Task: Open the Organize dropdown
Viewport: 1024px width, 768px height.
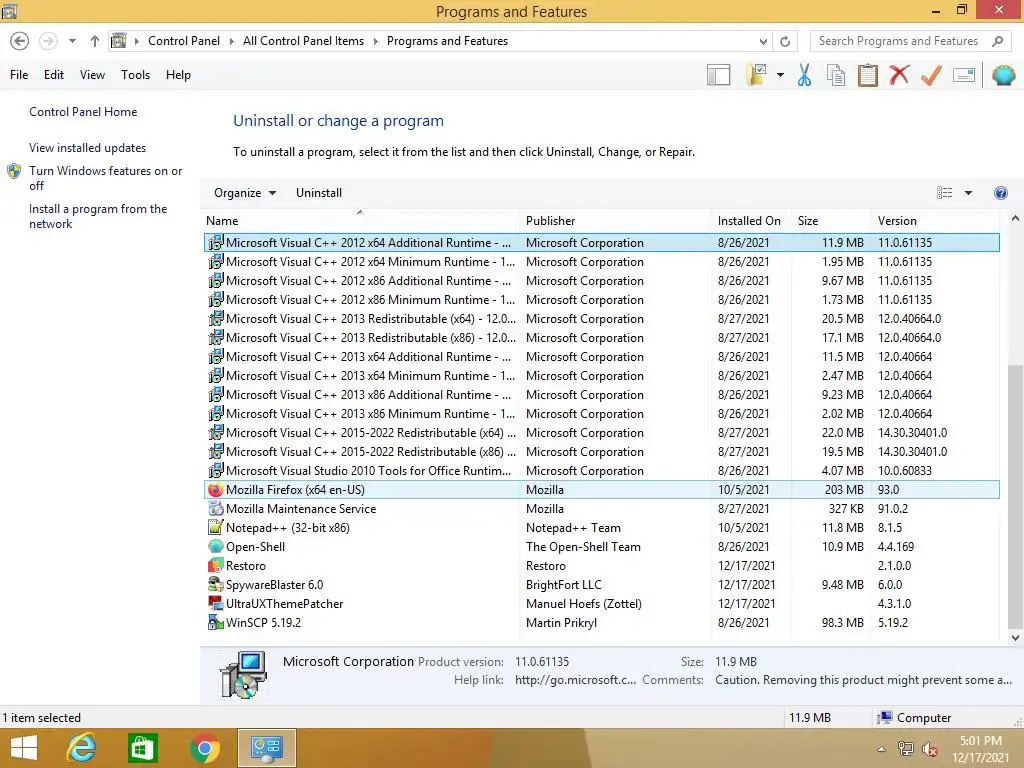Action: (x=245, y=193)
